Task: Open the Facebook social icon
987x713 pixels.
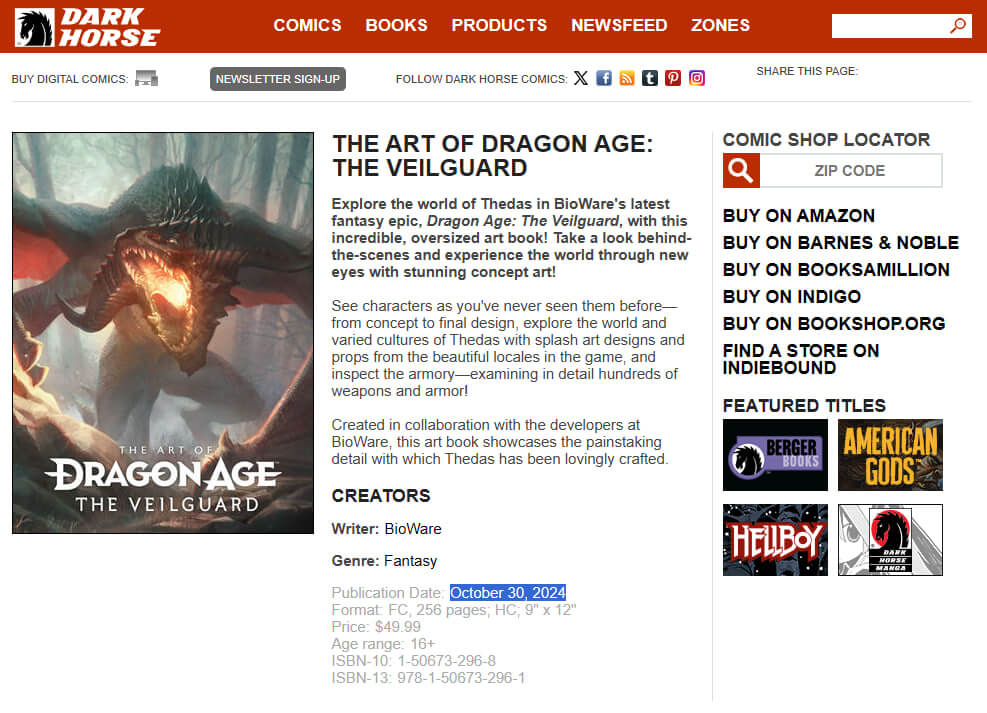Action: (x=604, y=78)
